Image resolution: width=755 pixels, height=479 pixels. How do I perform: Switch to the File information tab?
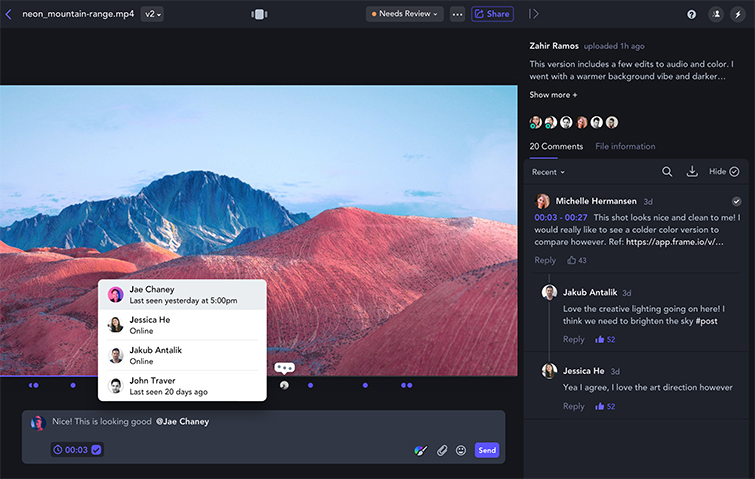click(625, 146)
